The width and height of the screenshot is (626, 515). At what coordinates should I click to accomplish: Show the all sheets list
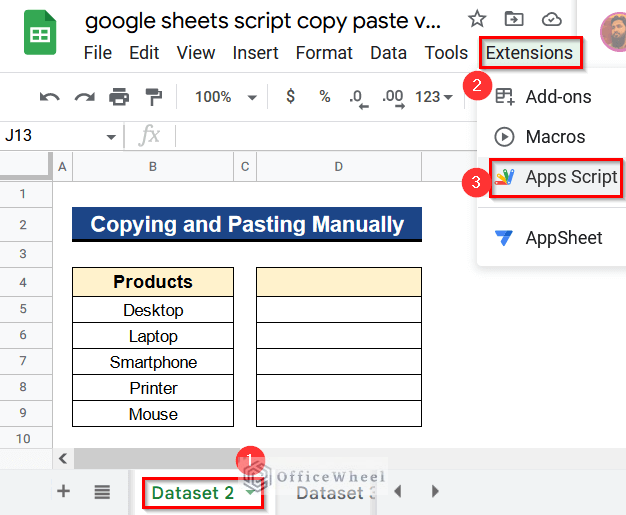click(x=102, y=491)
